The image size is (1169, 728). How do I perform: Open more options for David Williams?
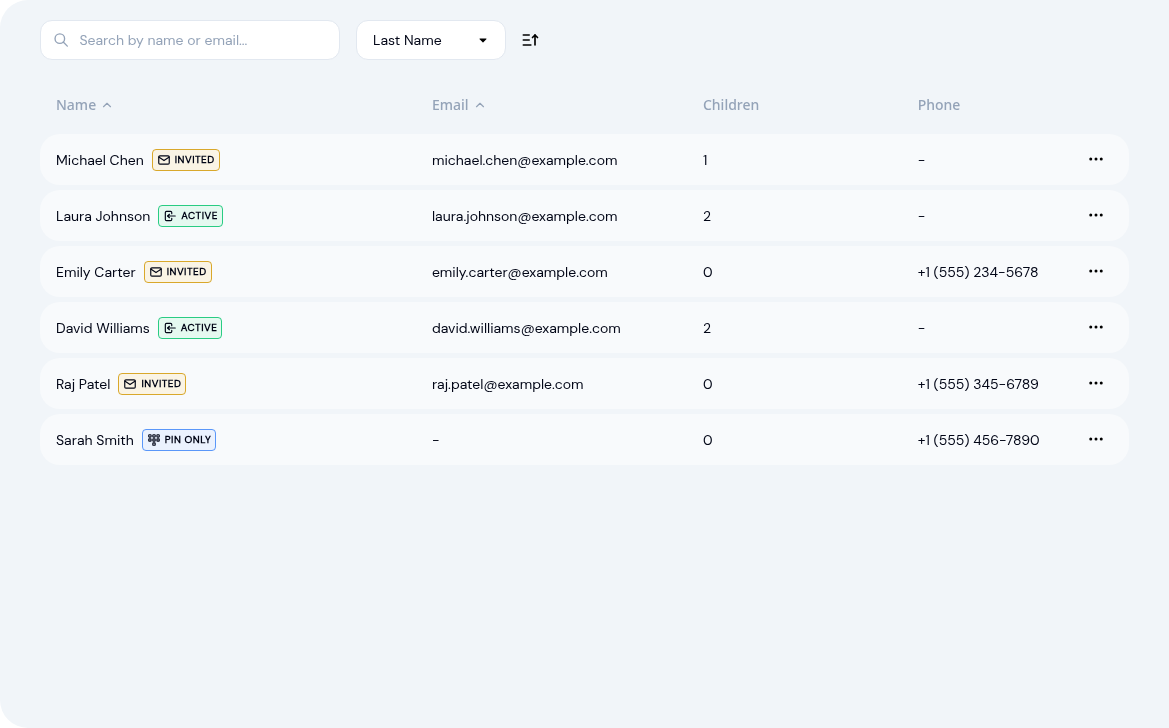tap(1095, 327)
